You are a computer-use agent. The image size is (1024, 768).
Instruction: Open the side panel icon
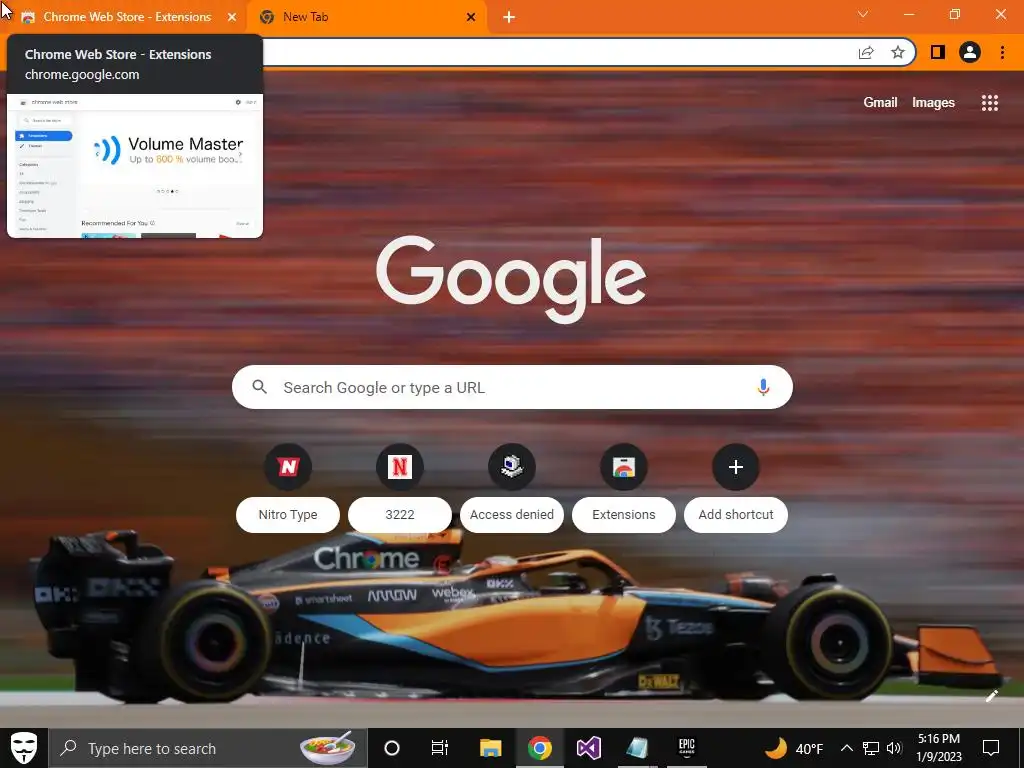(x=938, y=52)
